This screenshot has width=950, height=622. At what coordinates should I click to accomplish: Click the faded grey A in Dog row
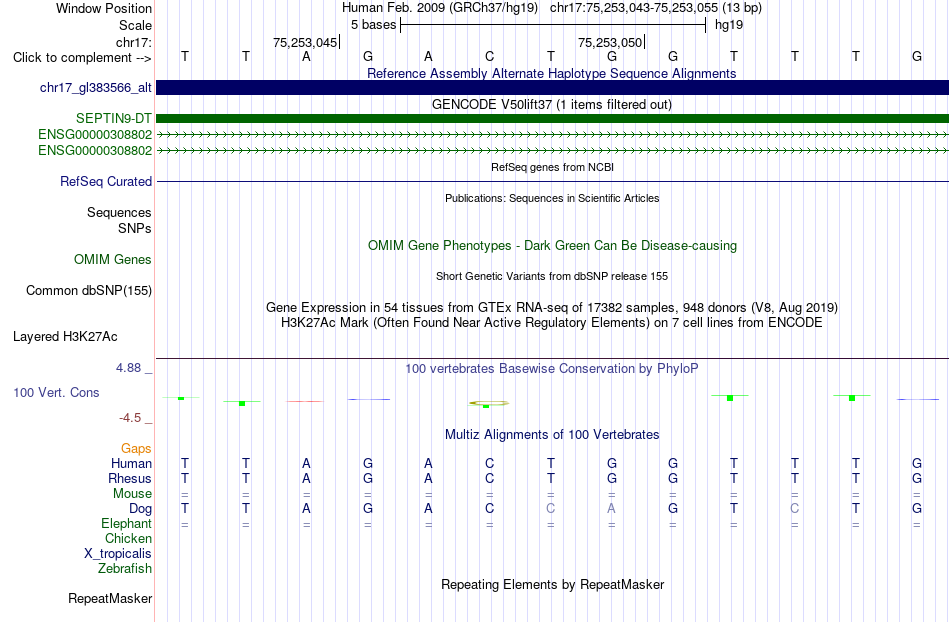pyautogui.click(x=611, y=509)
